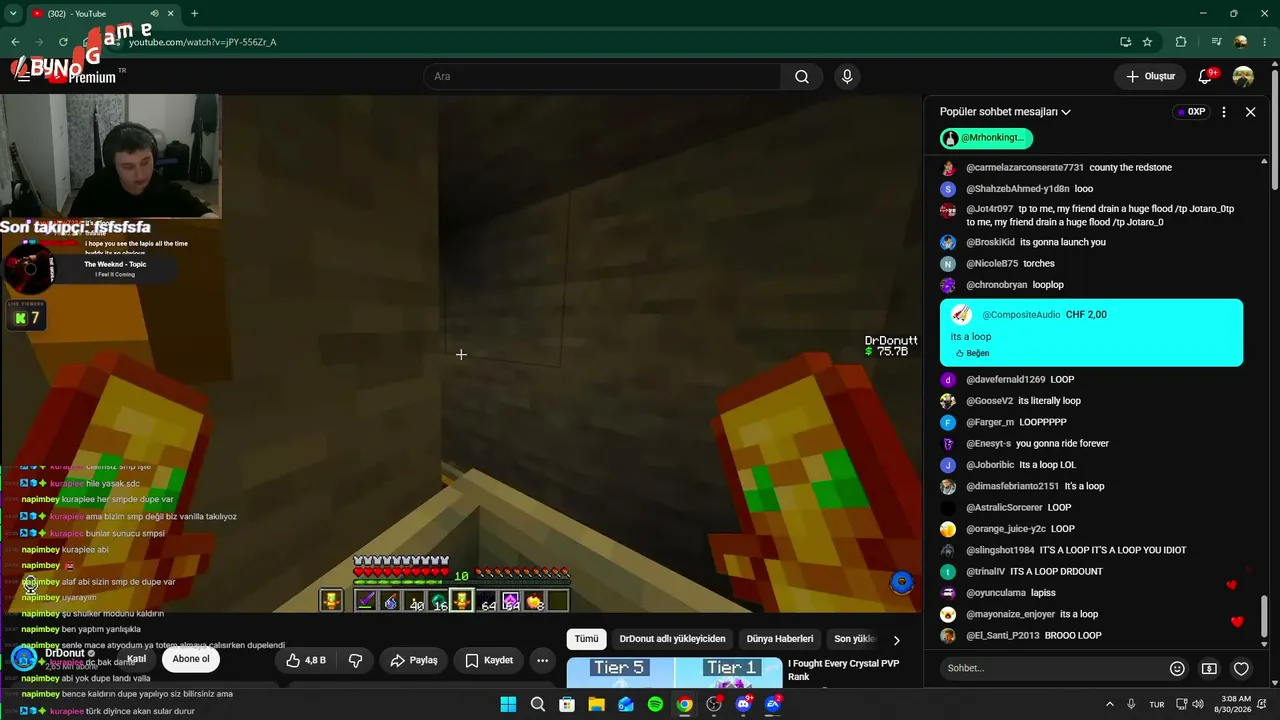Click chat username @El_Santi_P2013
The width and height of the screenshot is (1280, 720).
[x=1003, y=636]
